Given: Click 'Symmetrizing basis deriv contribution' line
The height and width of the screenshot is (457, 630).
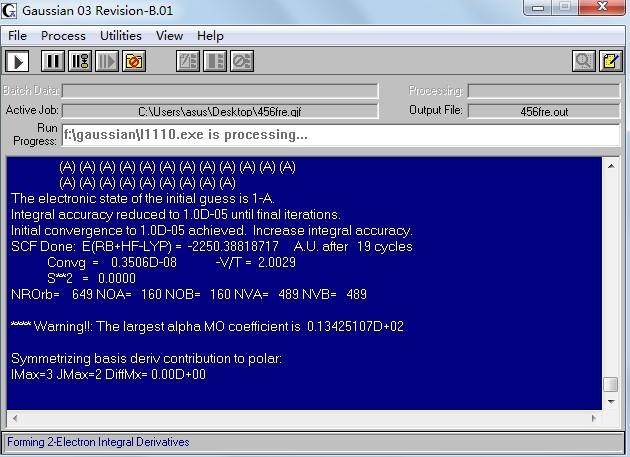Looking at the screenshot, I should click(146, 358).
